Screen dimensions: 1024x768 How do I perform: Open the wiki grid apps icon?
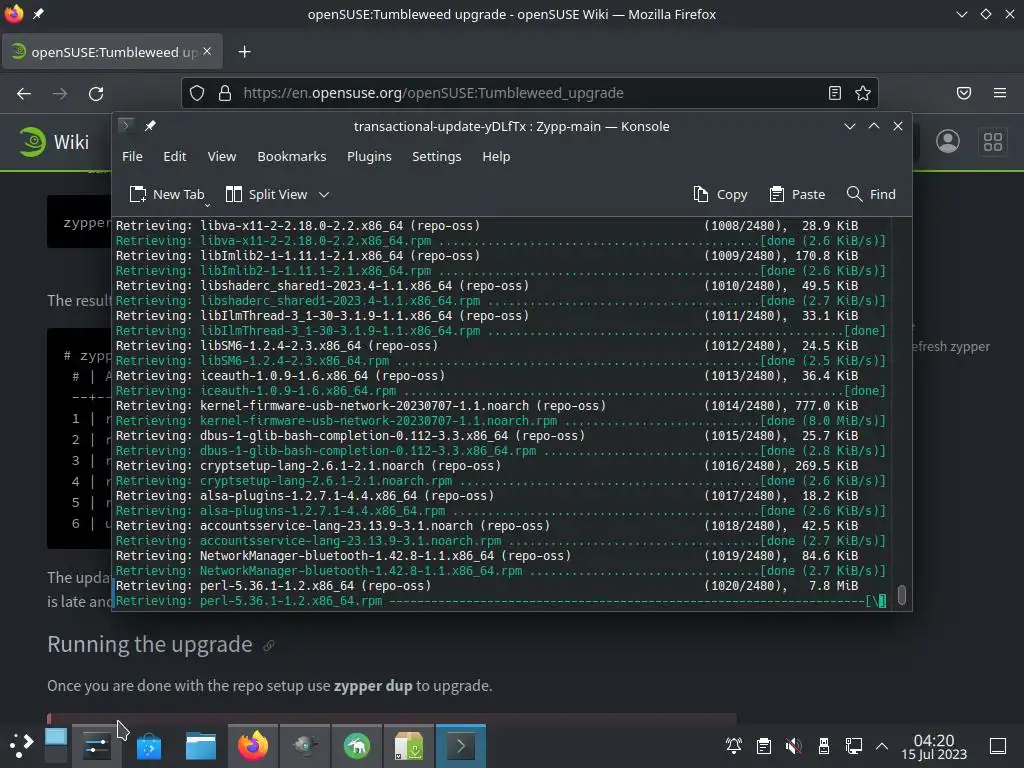tap(993, 142)
